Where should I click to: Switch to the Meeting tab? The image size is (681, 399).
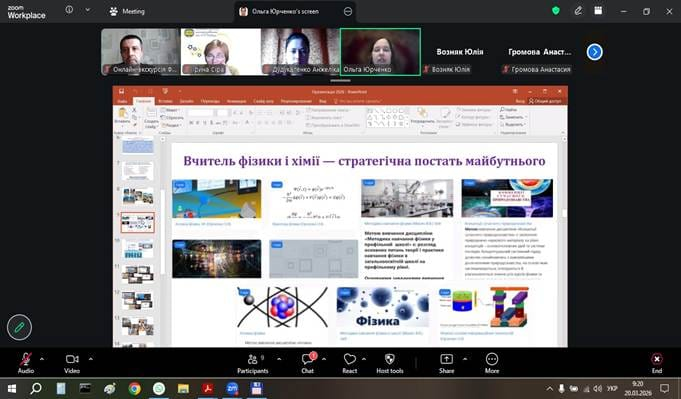(x=127, y=12)
